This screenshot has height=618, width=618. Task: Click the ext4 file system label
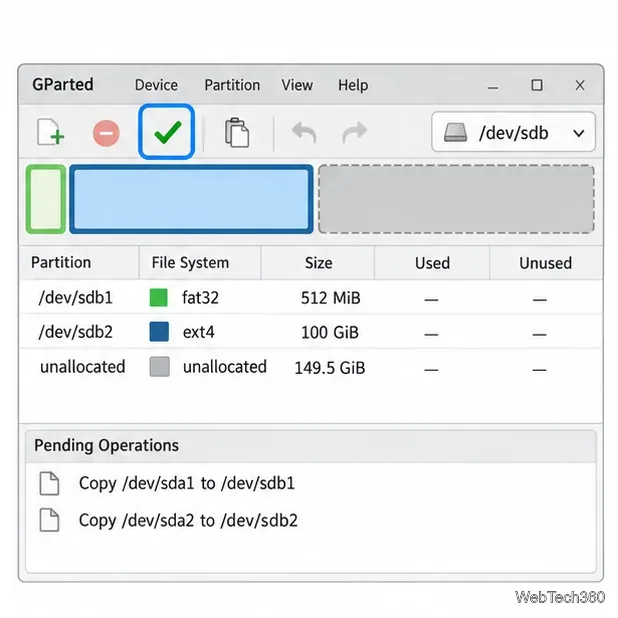tap(198, 332)
